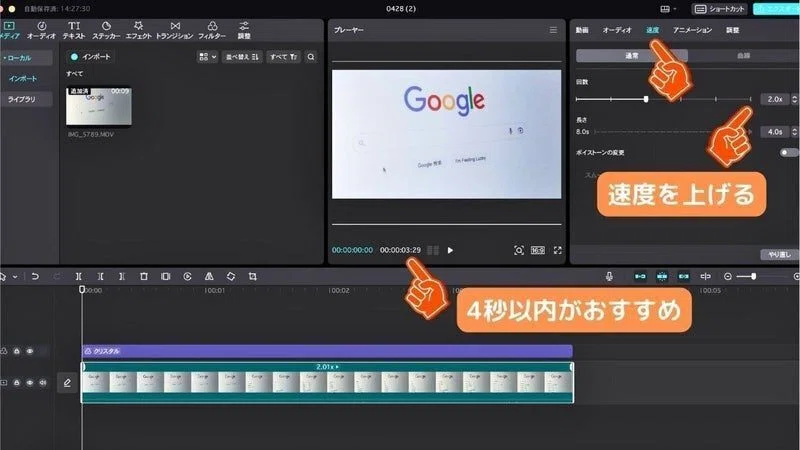Click the speed multiplier slider handle
800x450 pixels.
tap(646, 99)
